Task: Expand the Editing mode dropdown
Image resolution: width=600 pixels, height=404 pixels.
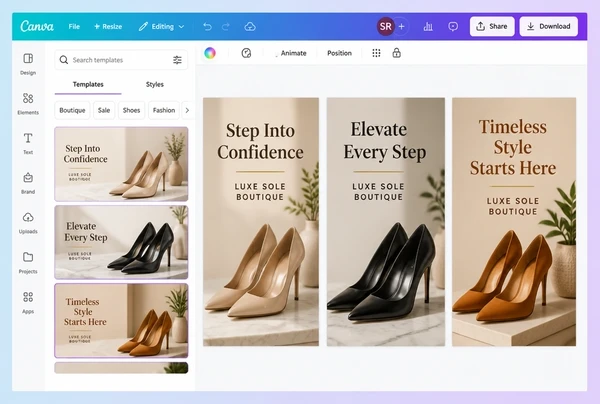Action: pyautogui.click(x=161, y=26)
